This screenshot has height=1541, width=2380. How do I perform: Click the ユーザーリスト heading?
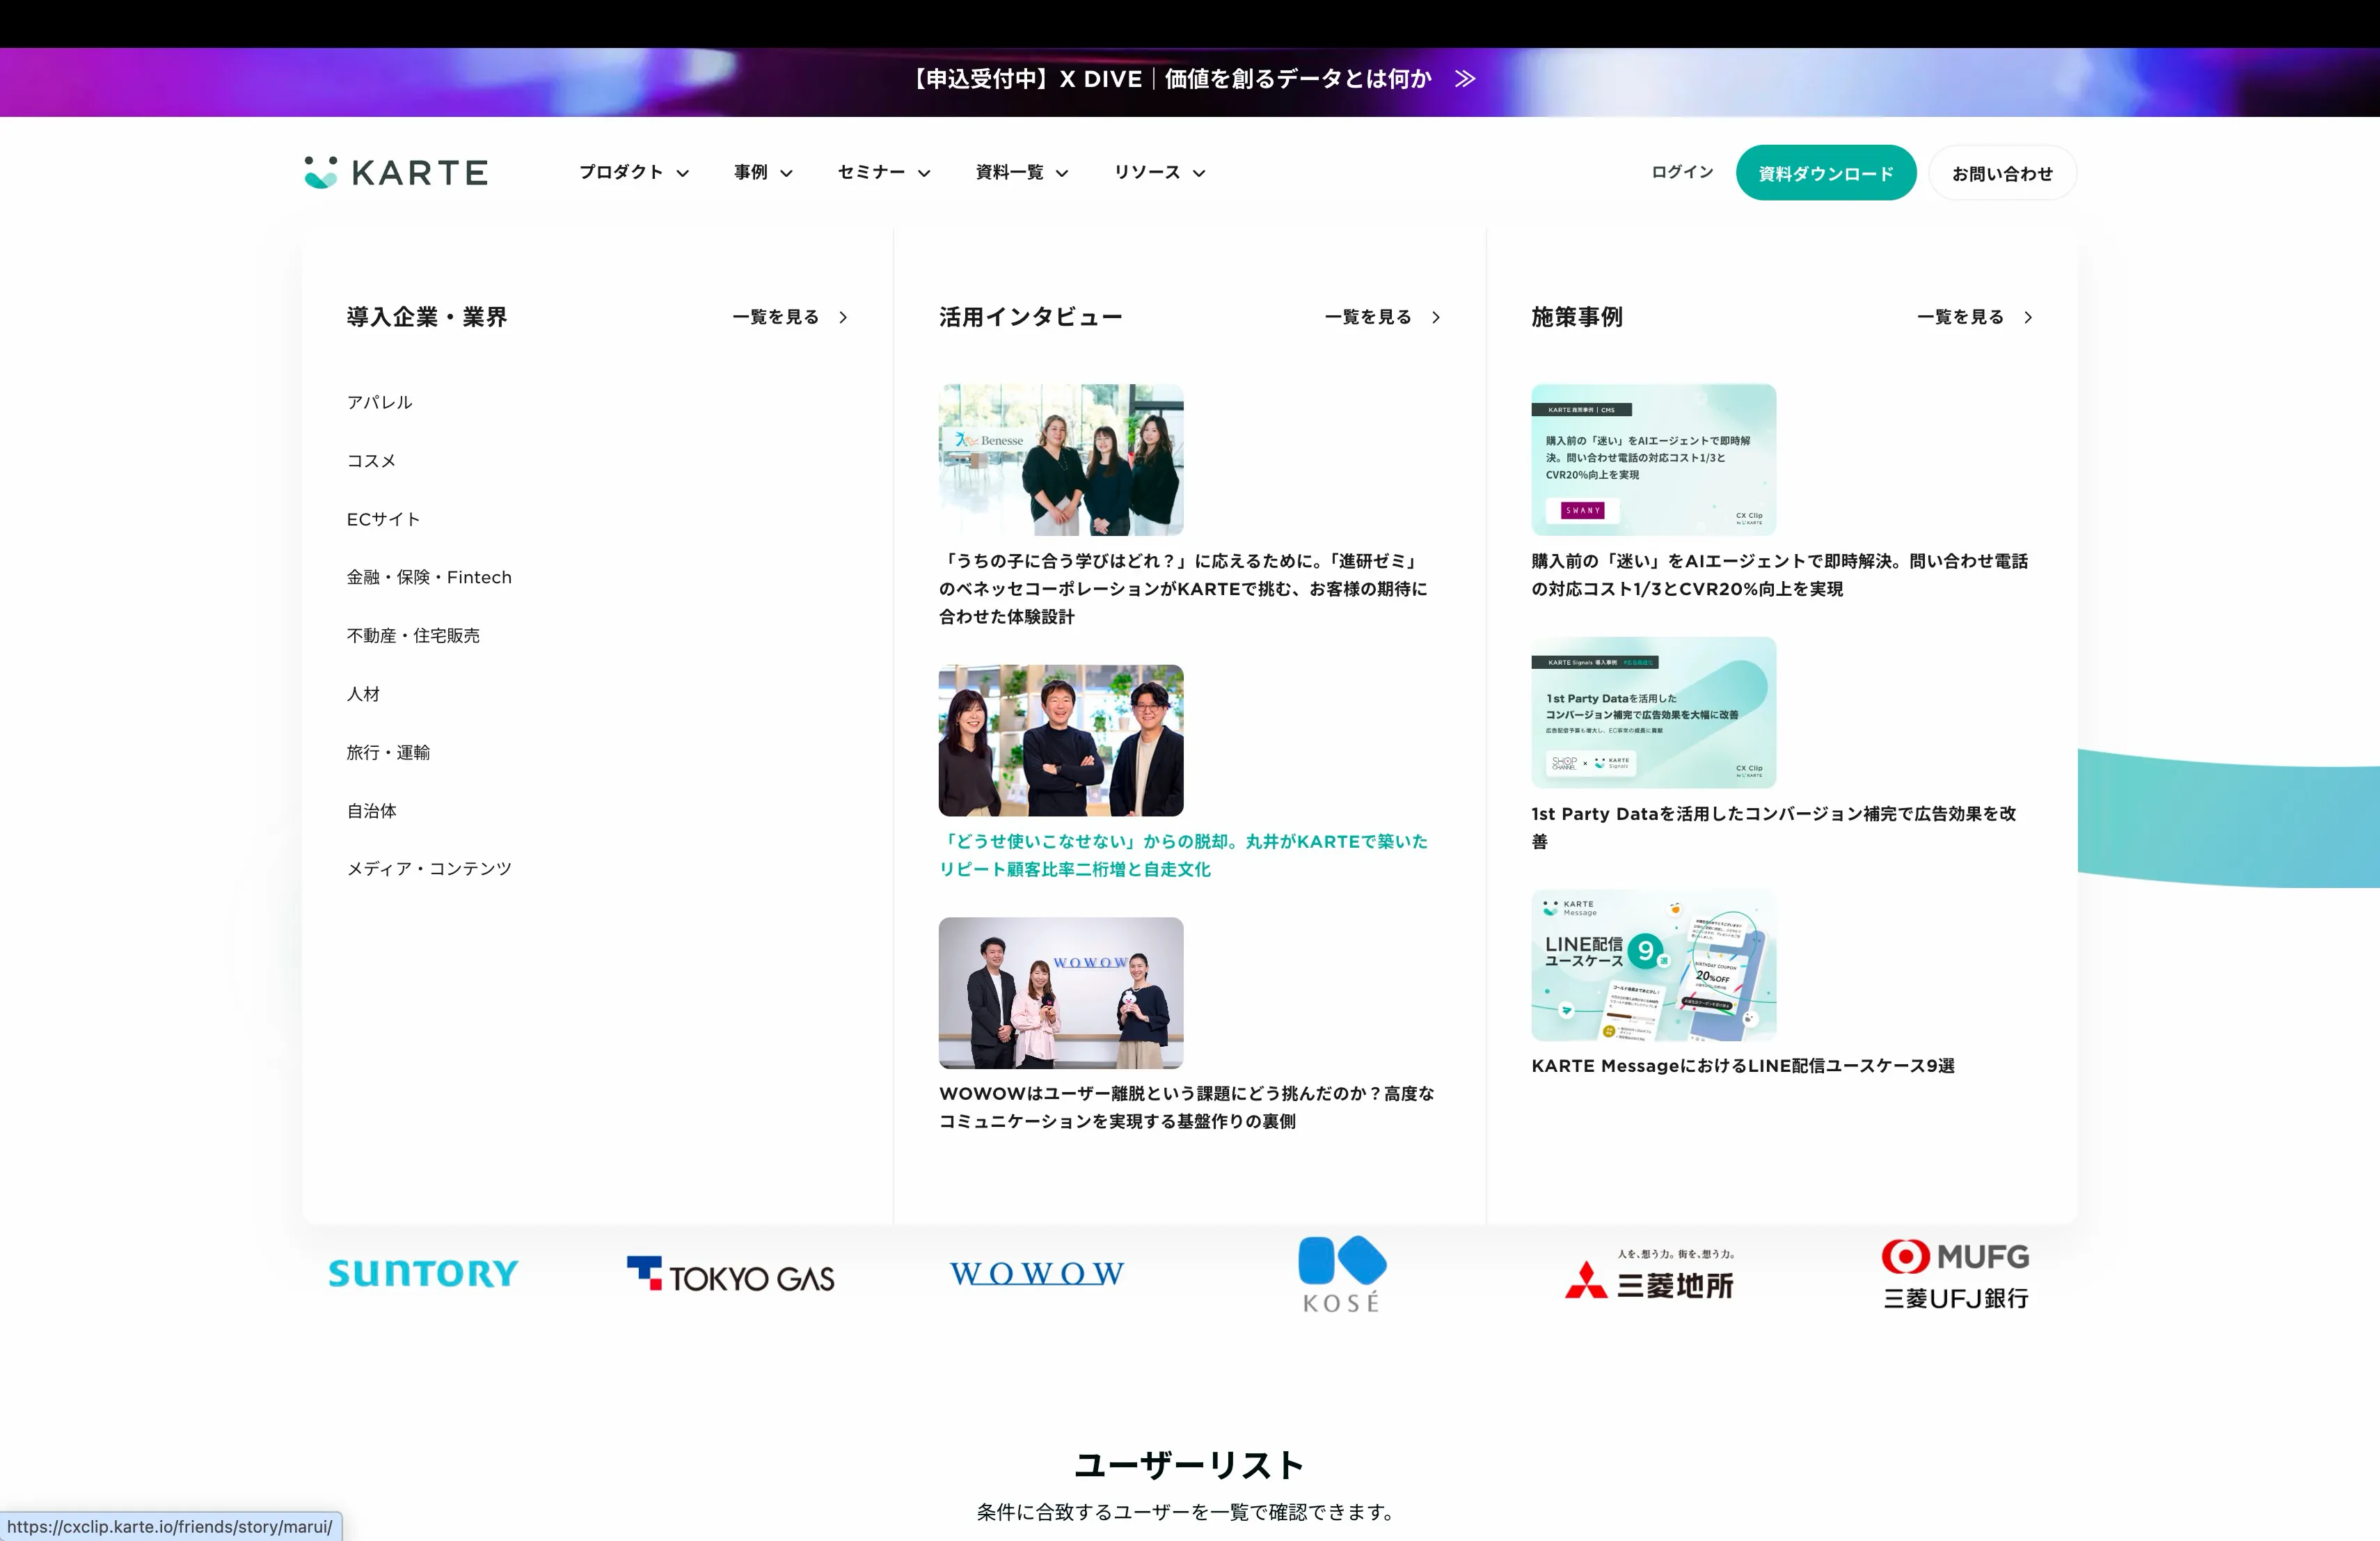point(1189,1465)
